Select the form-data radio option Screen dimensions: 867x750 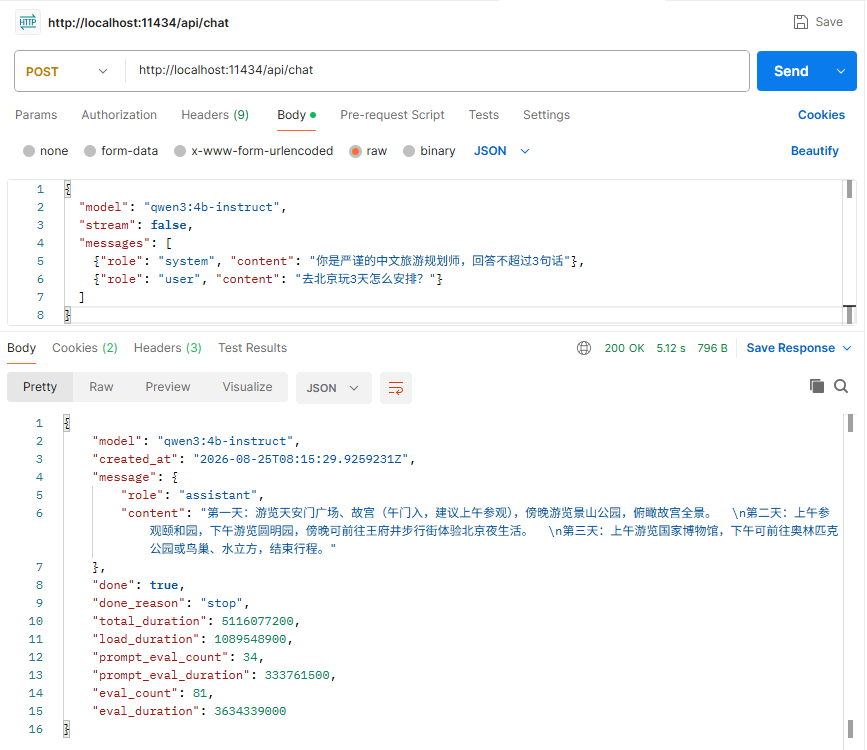click(x=90, y=151)
